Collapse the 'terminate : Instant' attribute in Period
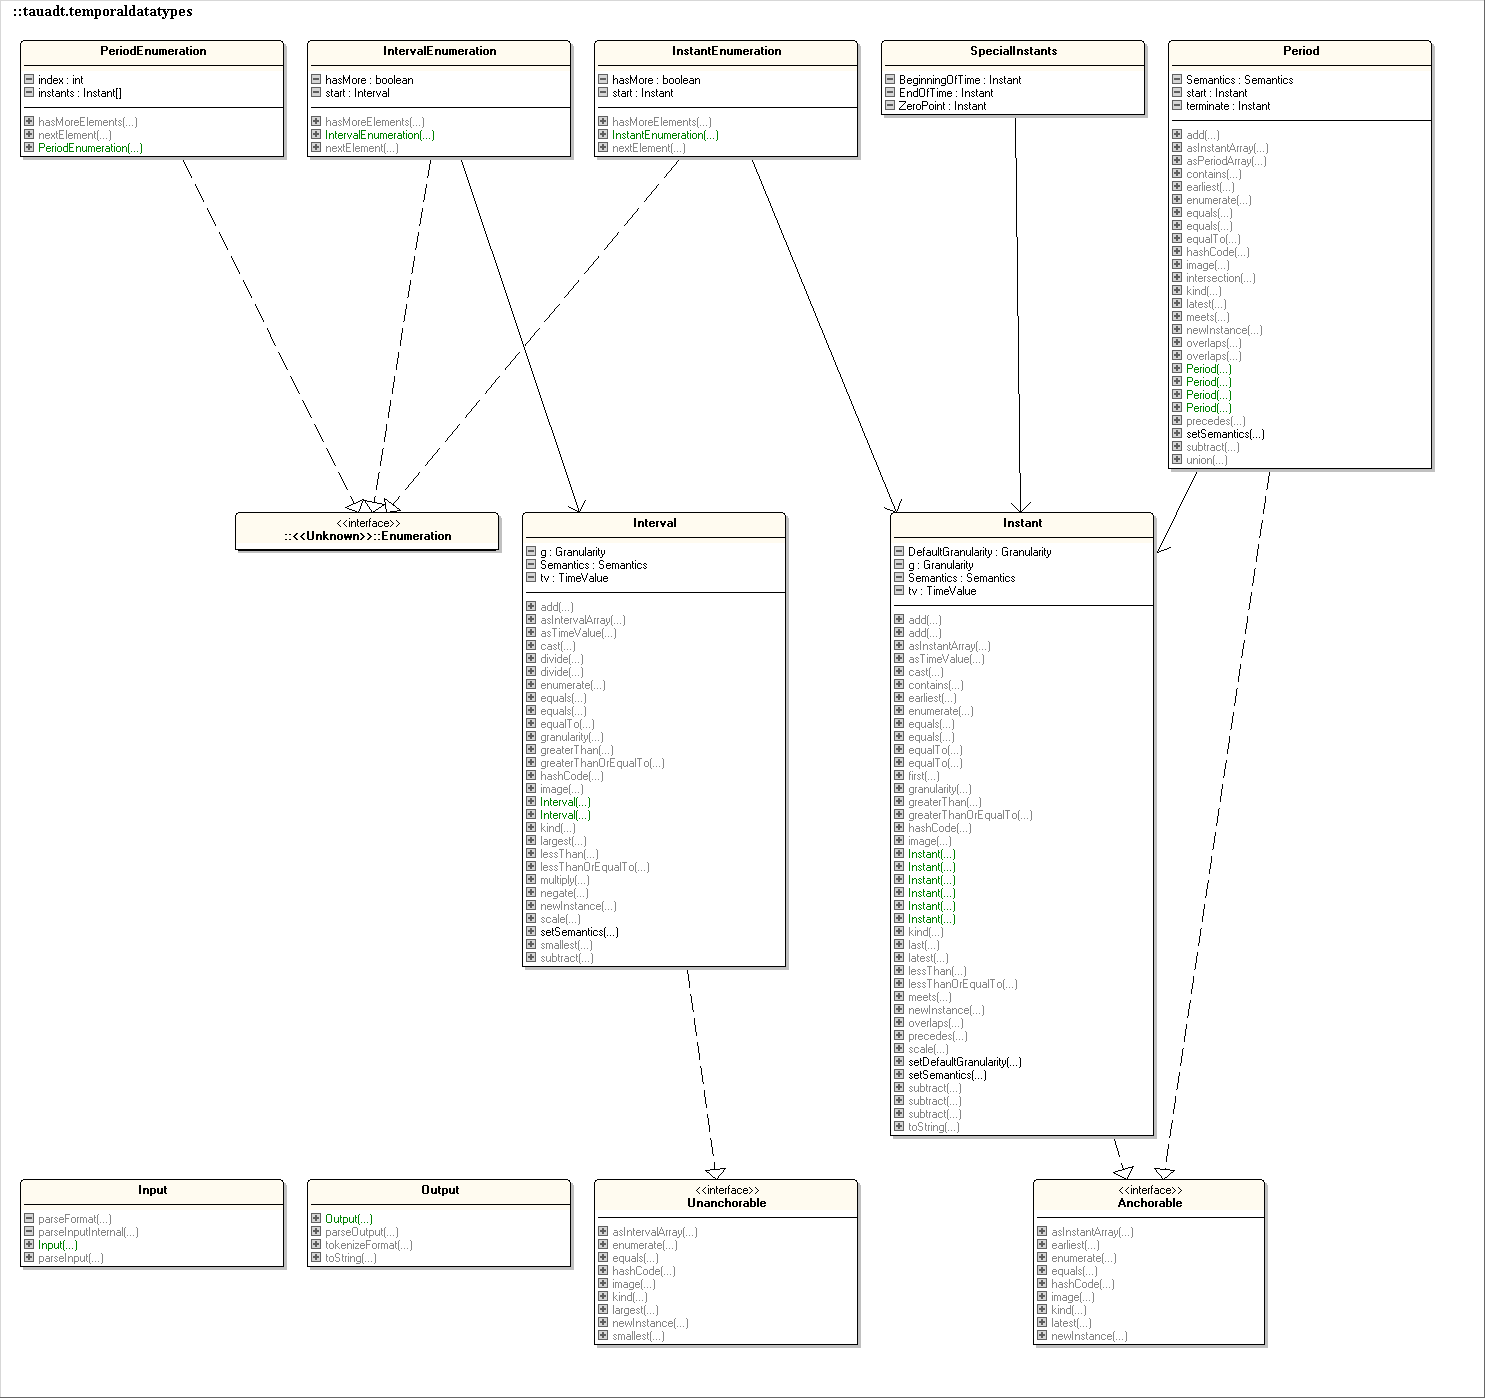Viewport: 1485px width, 1398px height. [x=1177, y=106]
